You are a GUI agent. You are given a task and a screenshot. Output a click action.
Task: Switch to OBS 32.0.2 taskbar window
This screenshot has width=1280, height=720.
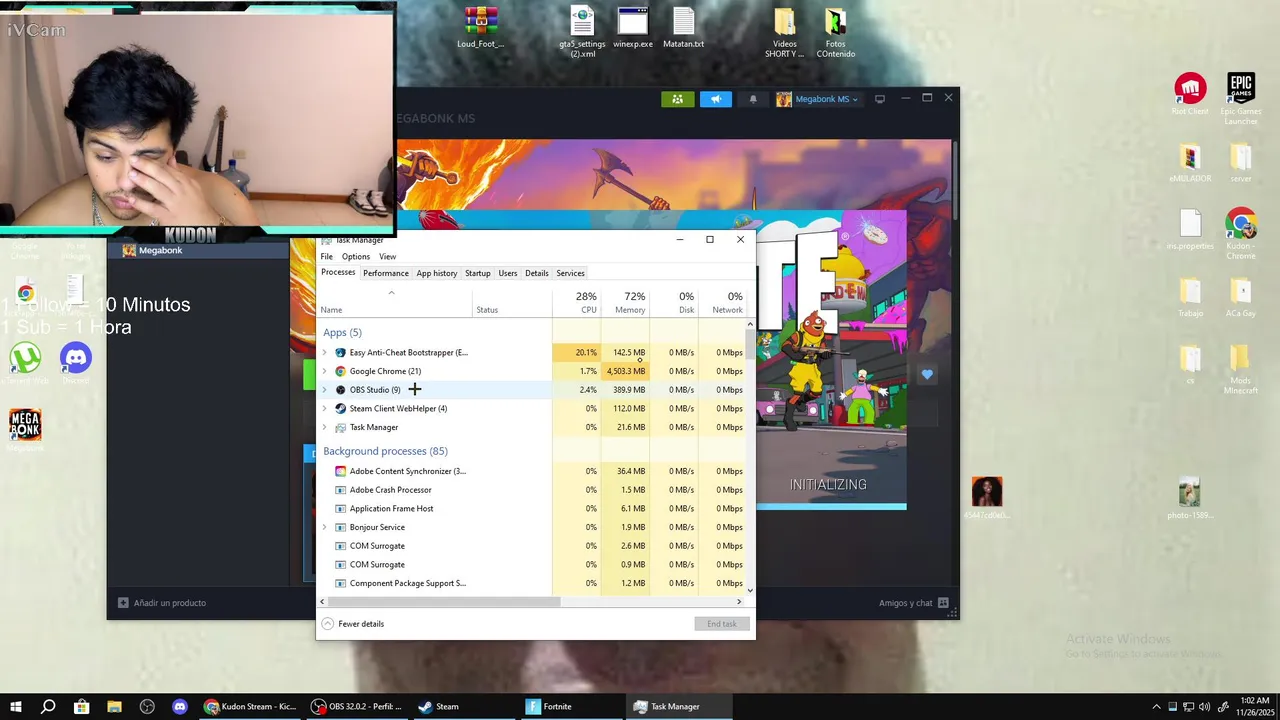pos(356,707)
